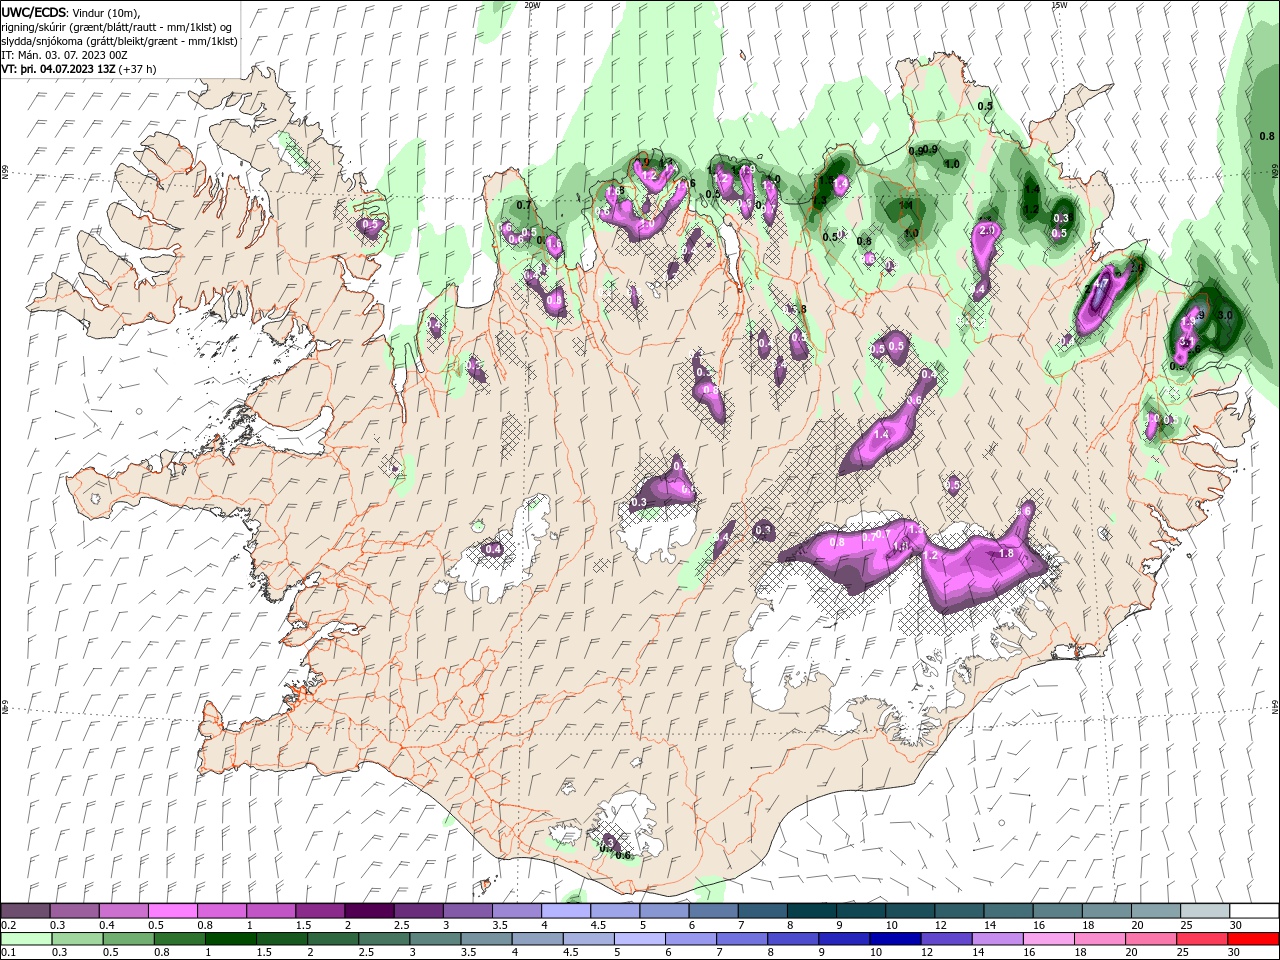Select the magenta snow legend swatch labeled 1.5
Image resolution: width=1280 pixels, height=960 pixels.
[320, 910]
